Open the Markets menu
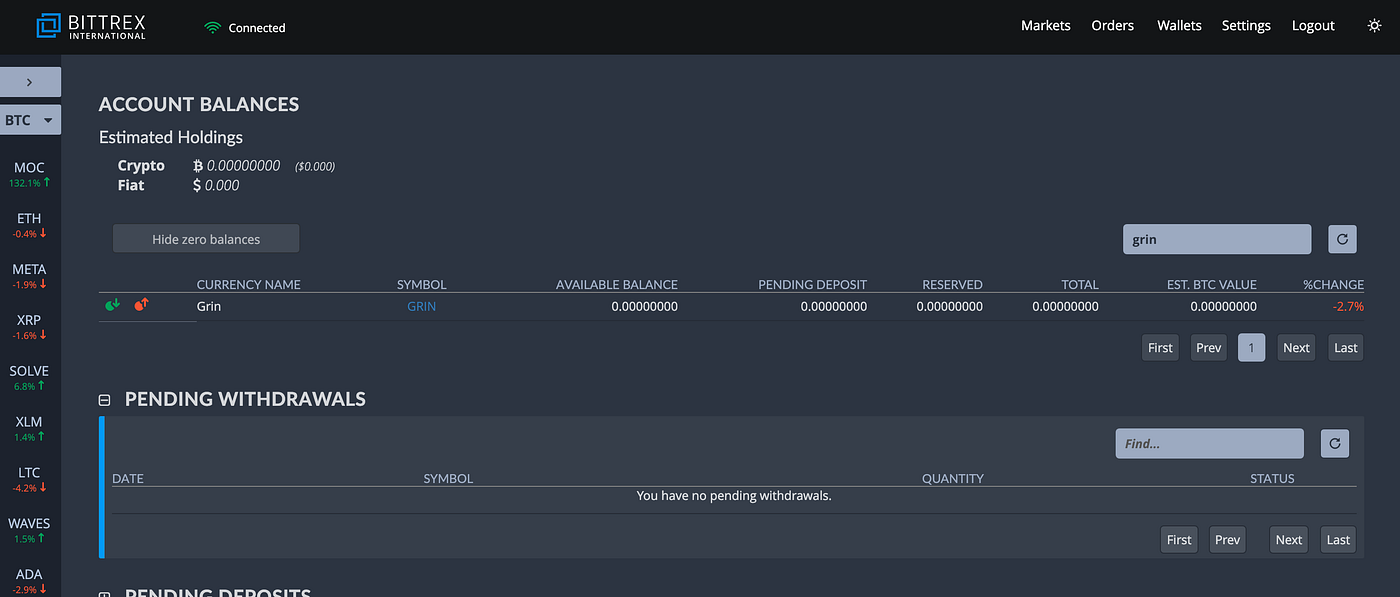 [1045, 26]
